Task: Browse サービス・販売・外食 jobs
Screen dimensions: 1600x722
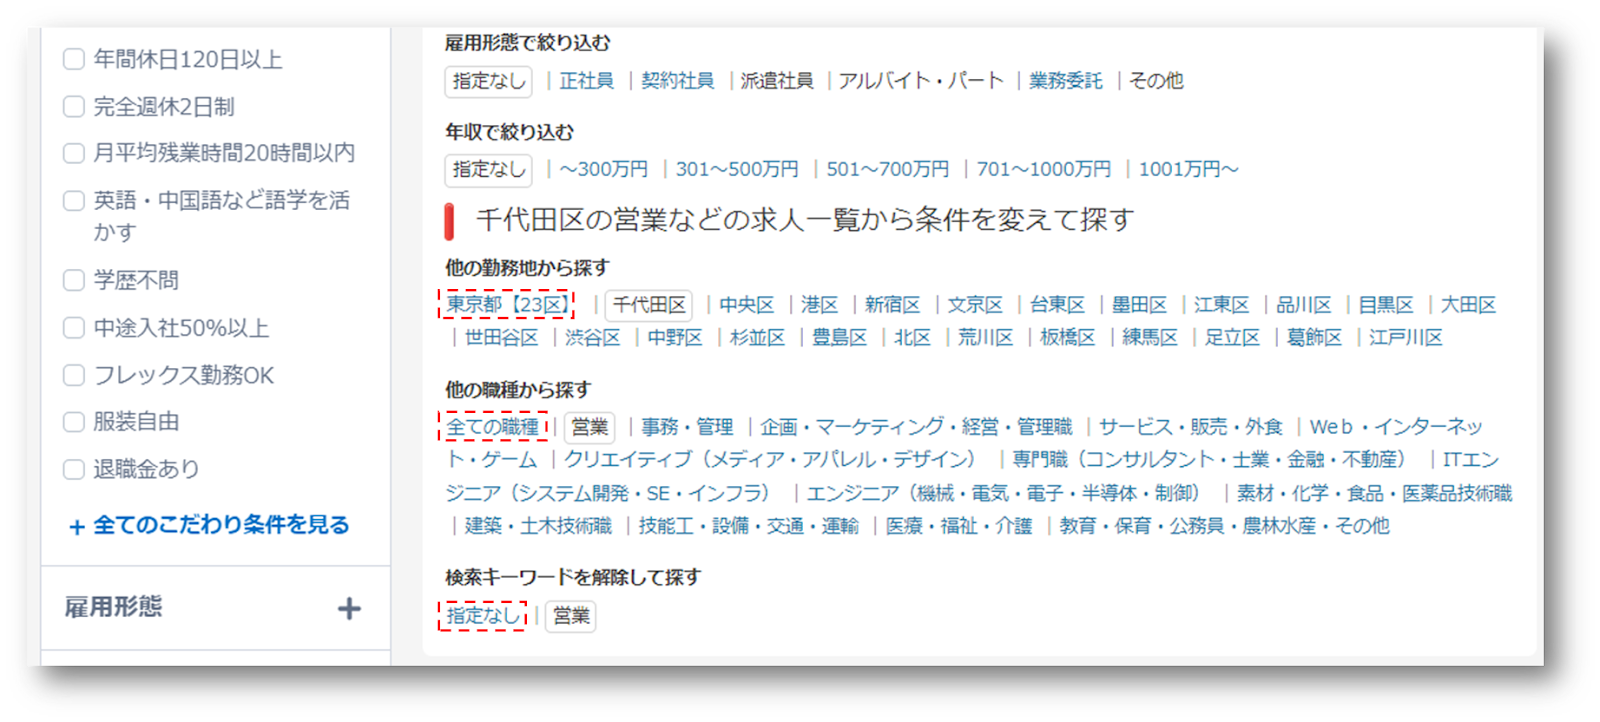Action: pos(1190,427)
